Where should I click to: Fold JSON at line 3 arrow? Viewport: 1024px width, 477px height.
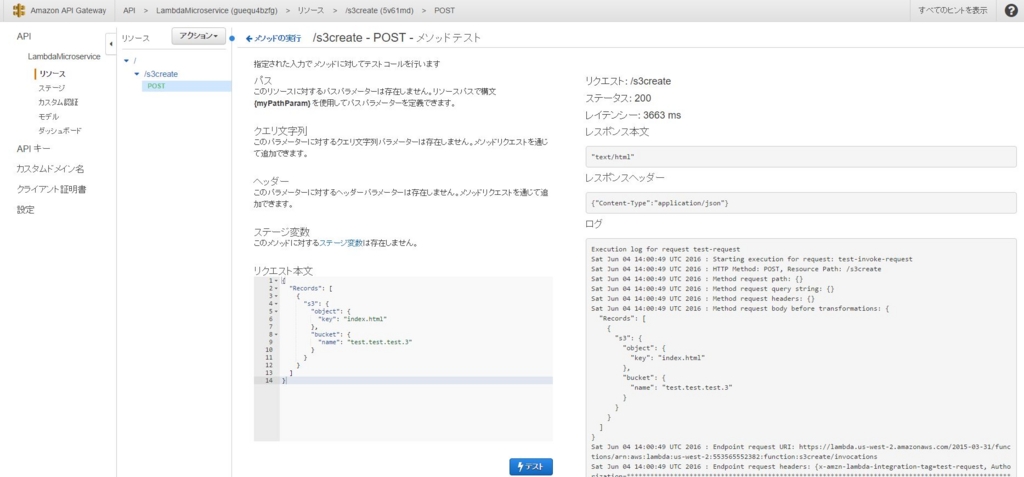276,296
